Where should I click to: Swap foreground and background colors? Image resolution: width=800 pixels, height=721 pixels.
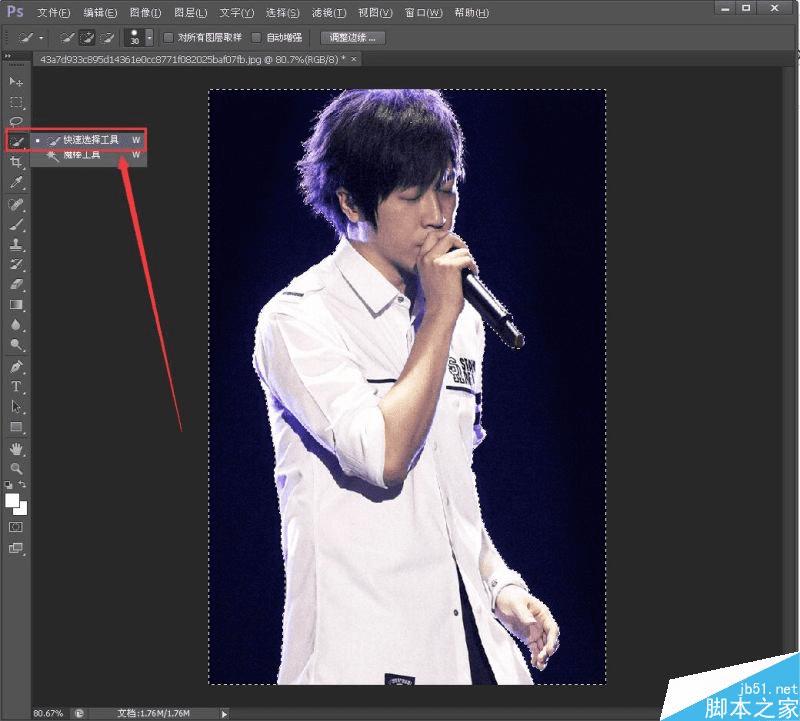click(x=22, y=484)
